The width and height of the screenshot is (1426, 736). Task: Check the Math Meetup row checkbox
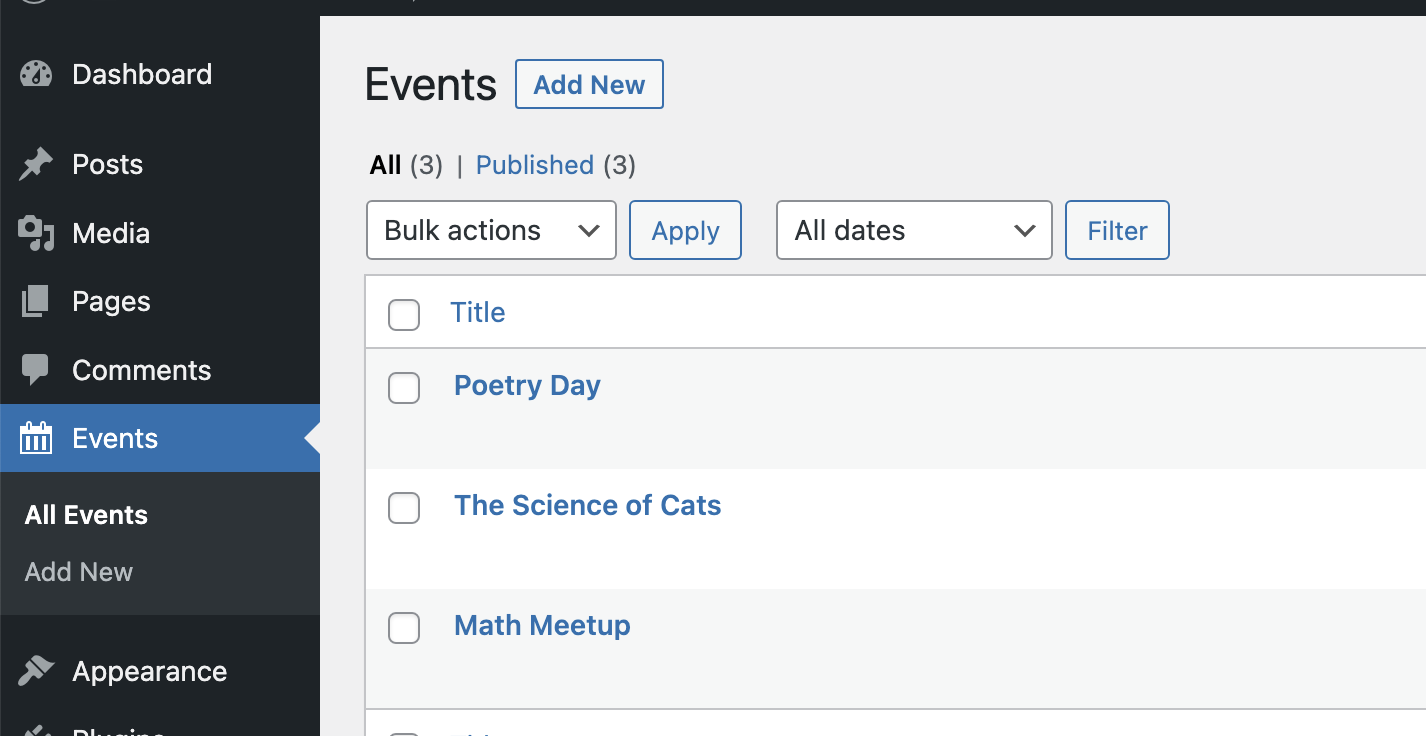[x=404, y=628]
